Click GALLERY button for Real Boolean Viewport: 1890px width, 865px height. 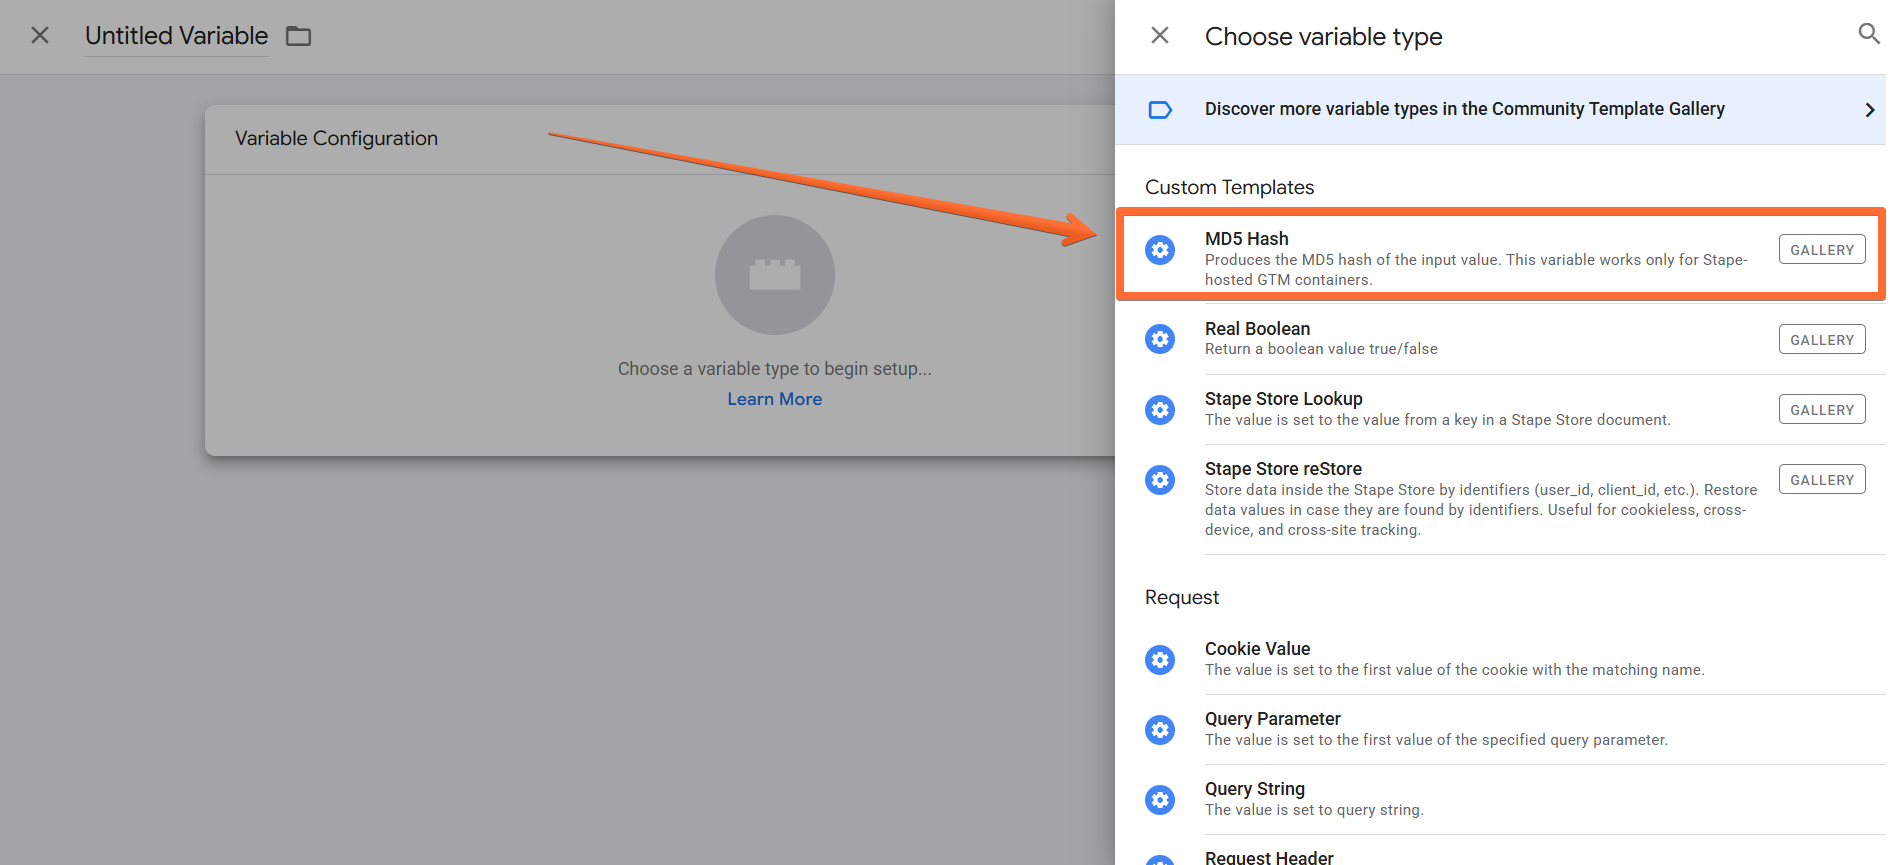(1822, 340)
